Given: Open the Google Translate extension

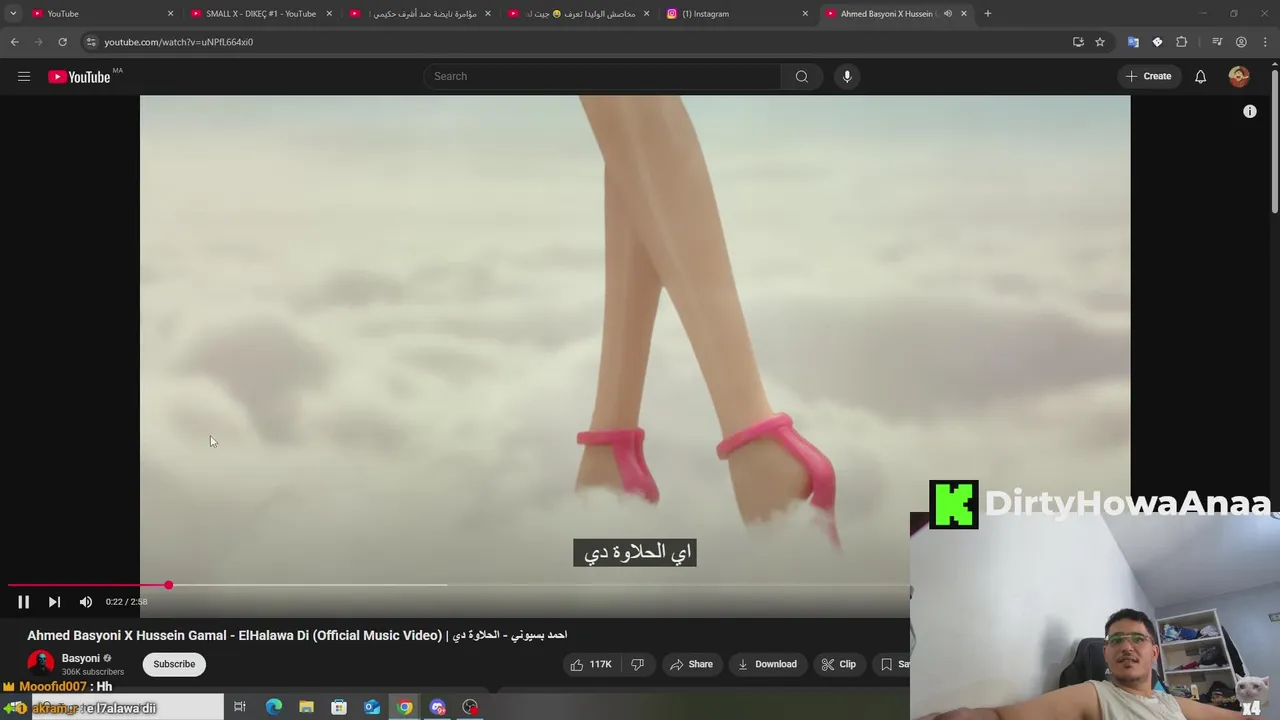Looking at the screenshot, I should click(x=1133, y=42).
